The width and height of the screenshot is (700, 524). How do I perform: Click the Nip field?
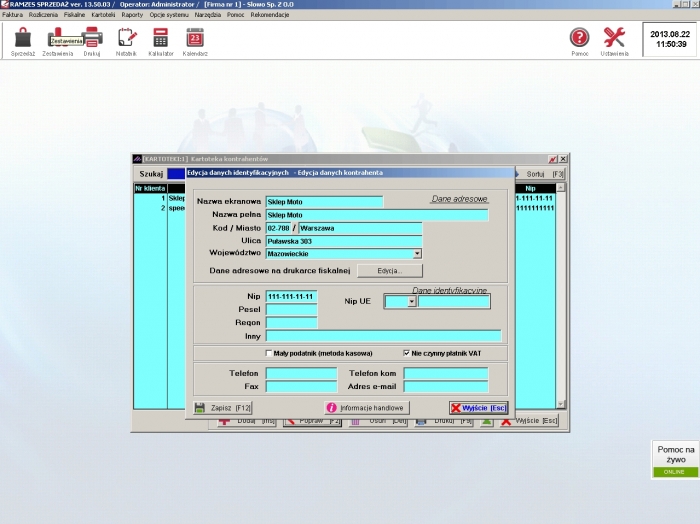(292, 296)
